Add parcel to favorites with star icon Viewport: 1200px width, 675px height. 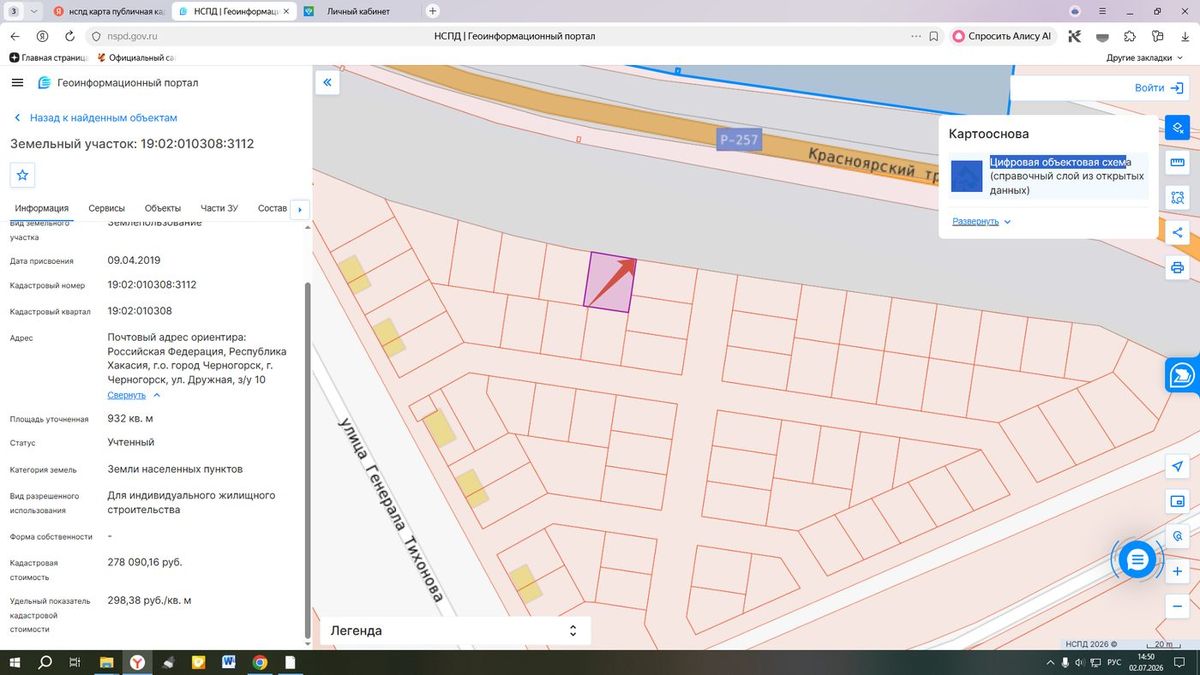click(22, 174)
